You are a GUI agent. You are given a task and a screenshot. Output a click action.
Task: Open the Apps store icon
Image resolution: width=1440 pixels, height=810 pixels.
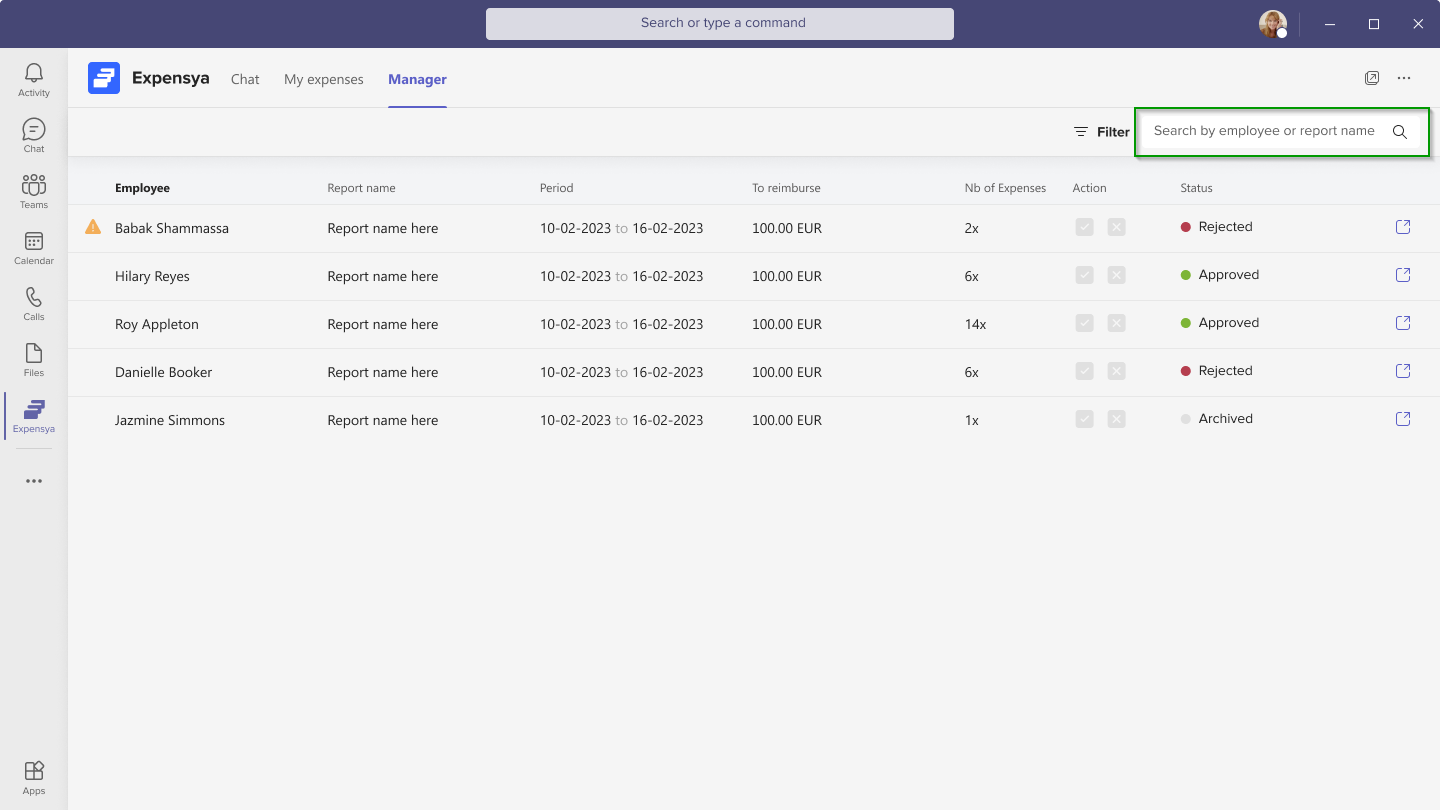[33, 776]
